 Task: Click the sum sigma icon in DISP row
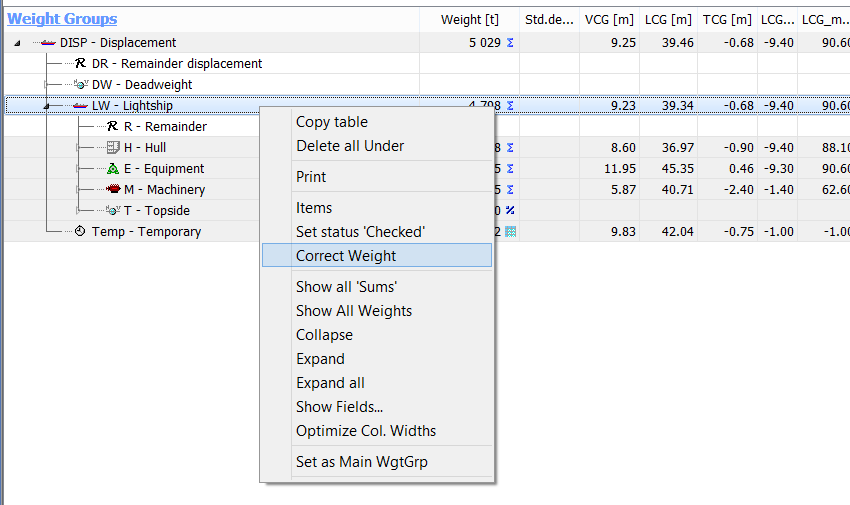click(x=510, y=43)
